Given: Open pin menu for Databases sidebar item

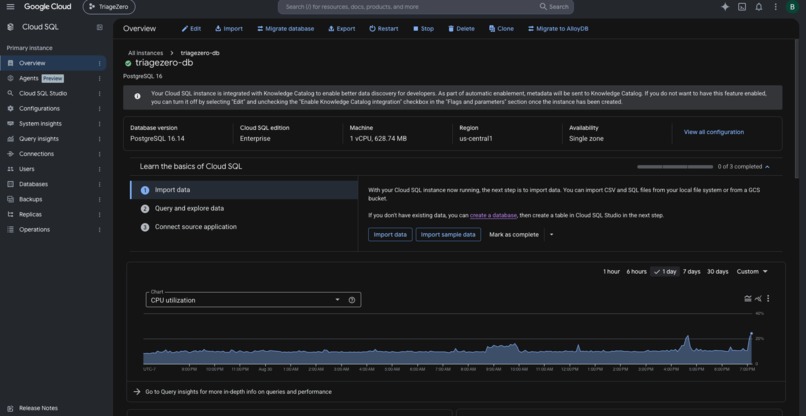Looking at the screenshot, I should tap(99, 184).
